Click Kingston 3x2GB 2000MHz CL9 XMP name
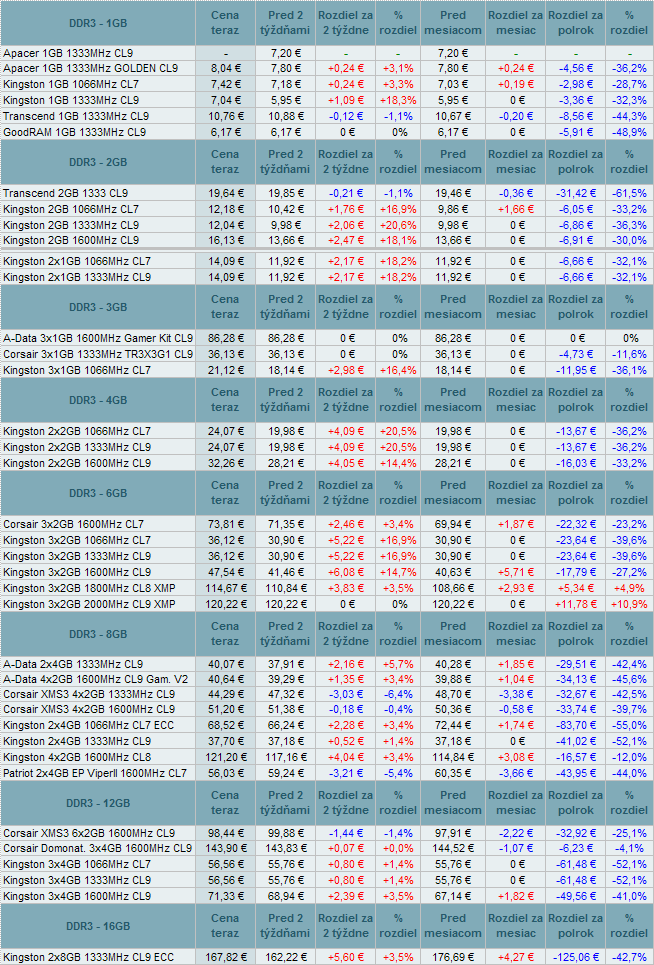 point(89,604)
